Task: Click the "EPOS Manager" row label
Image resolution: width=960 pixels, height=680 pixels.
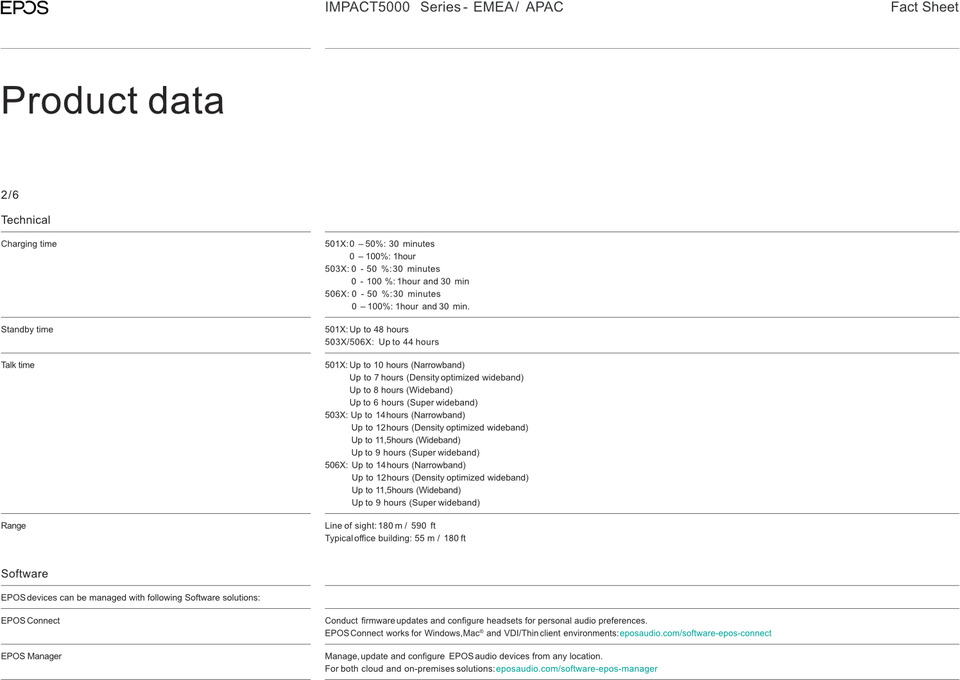Action: click(x=31, y=656)
